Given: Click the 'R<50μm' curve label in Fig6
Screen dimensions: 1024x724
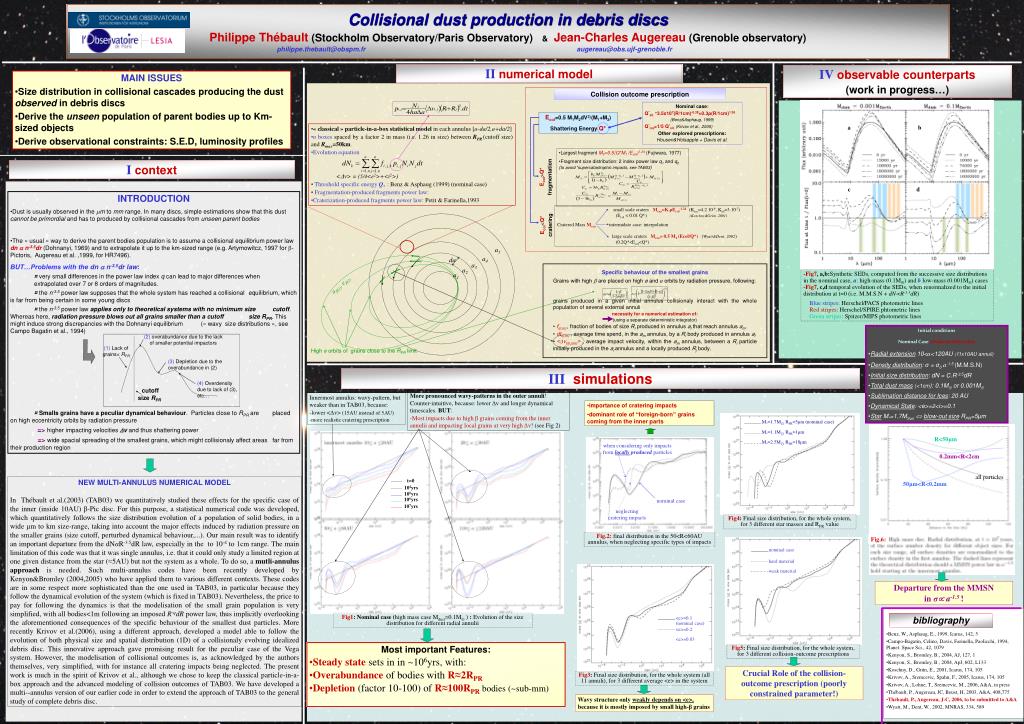Looking at the screenshot, I should coord(945,439).
